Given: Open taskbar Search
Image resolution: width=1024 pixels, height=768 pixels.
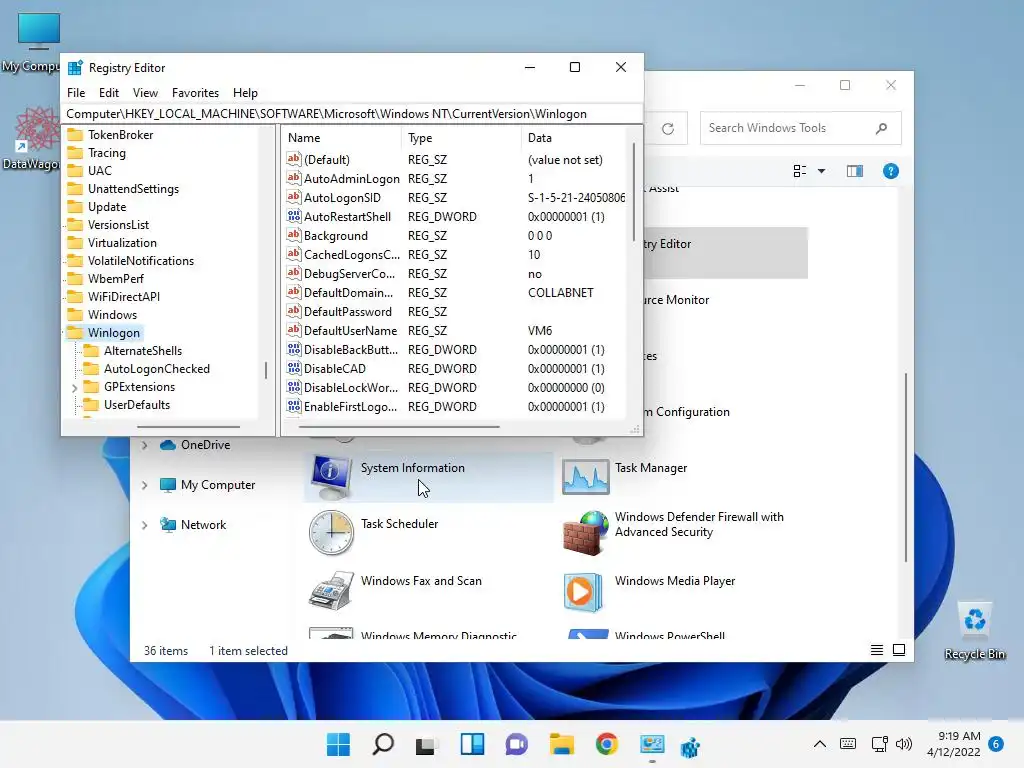Looking at the screenshot, I should pyautogui.click(x=383, y=744).
